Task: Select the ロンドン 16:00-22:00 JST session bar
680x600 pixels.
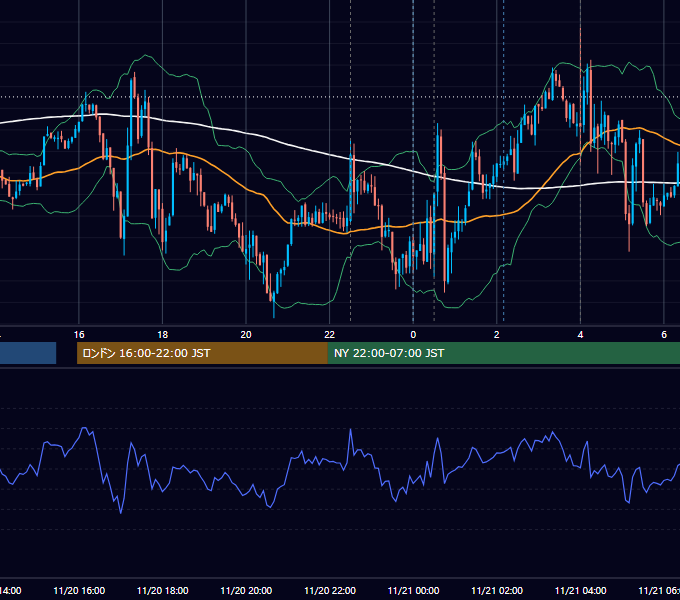Action: [202, 353]
